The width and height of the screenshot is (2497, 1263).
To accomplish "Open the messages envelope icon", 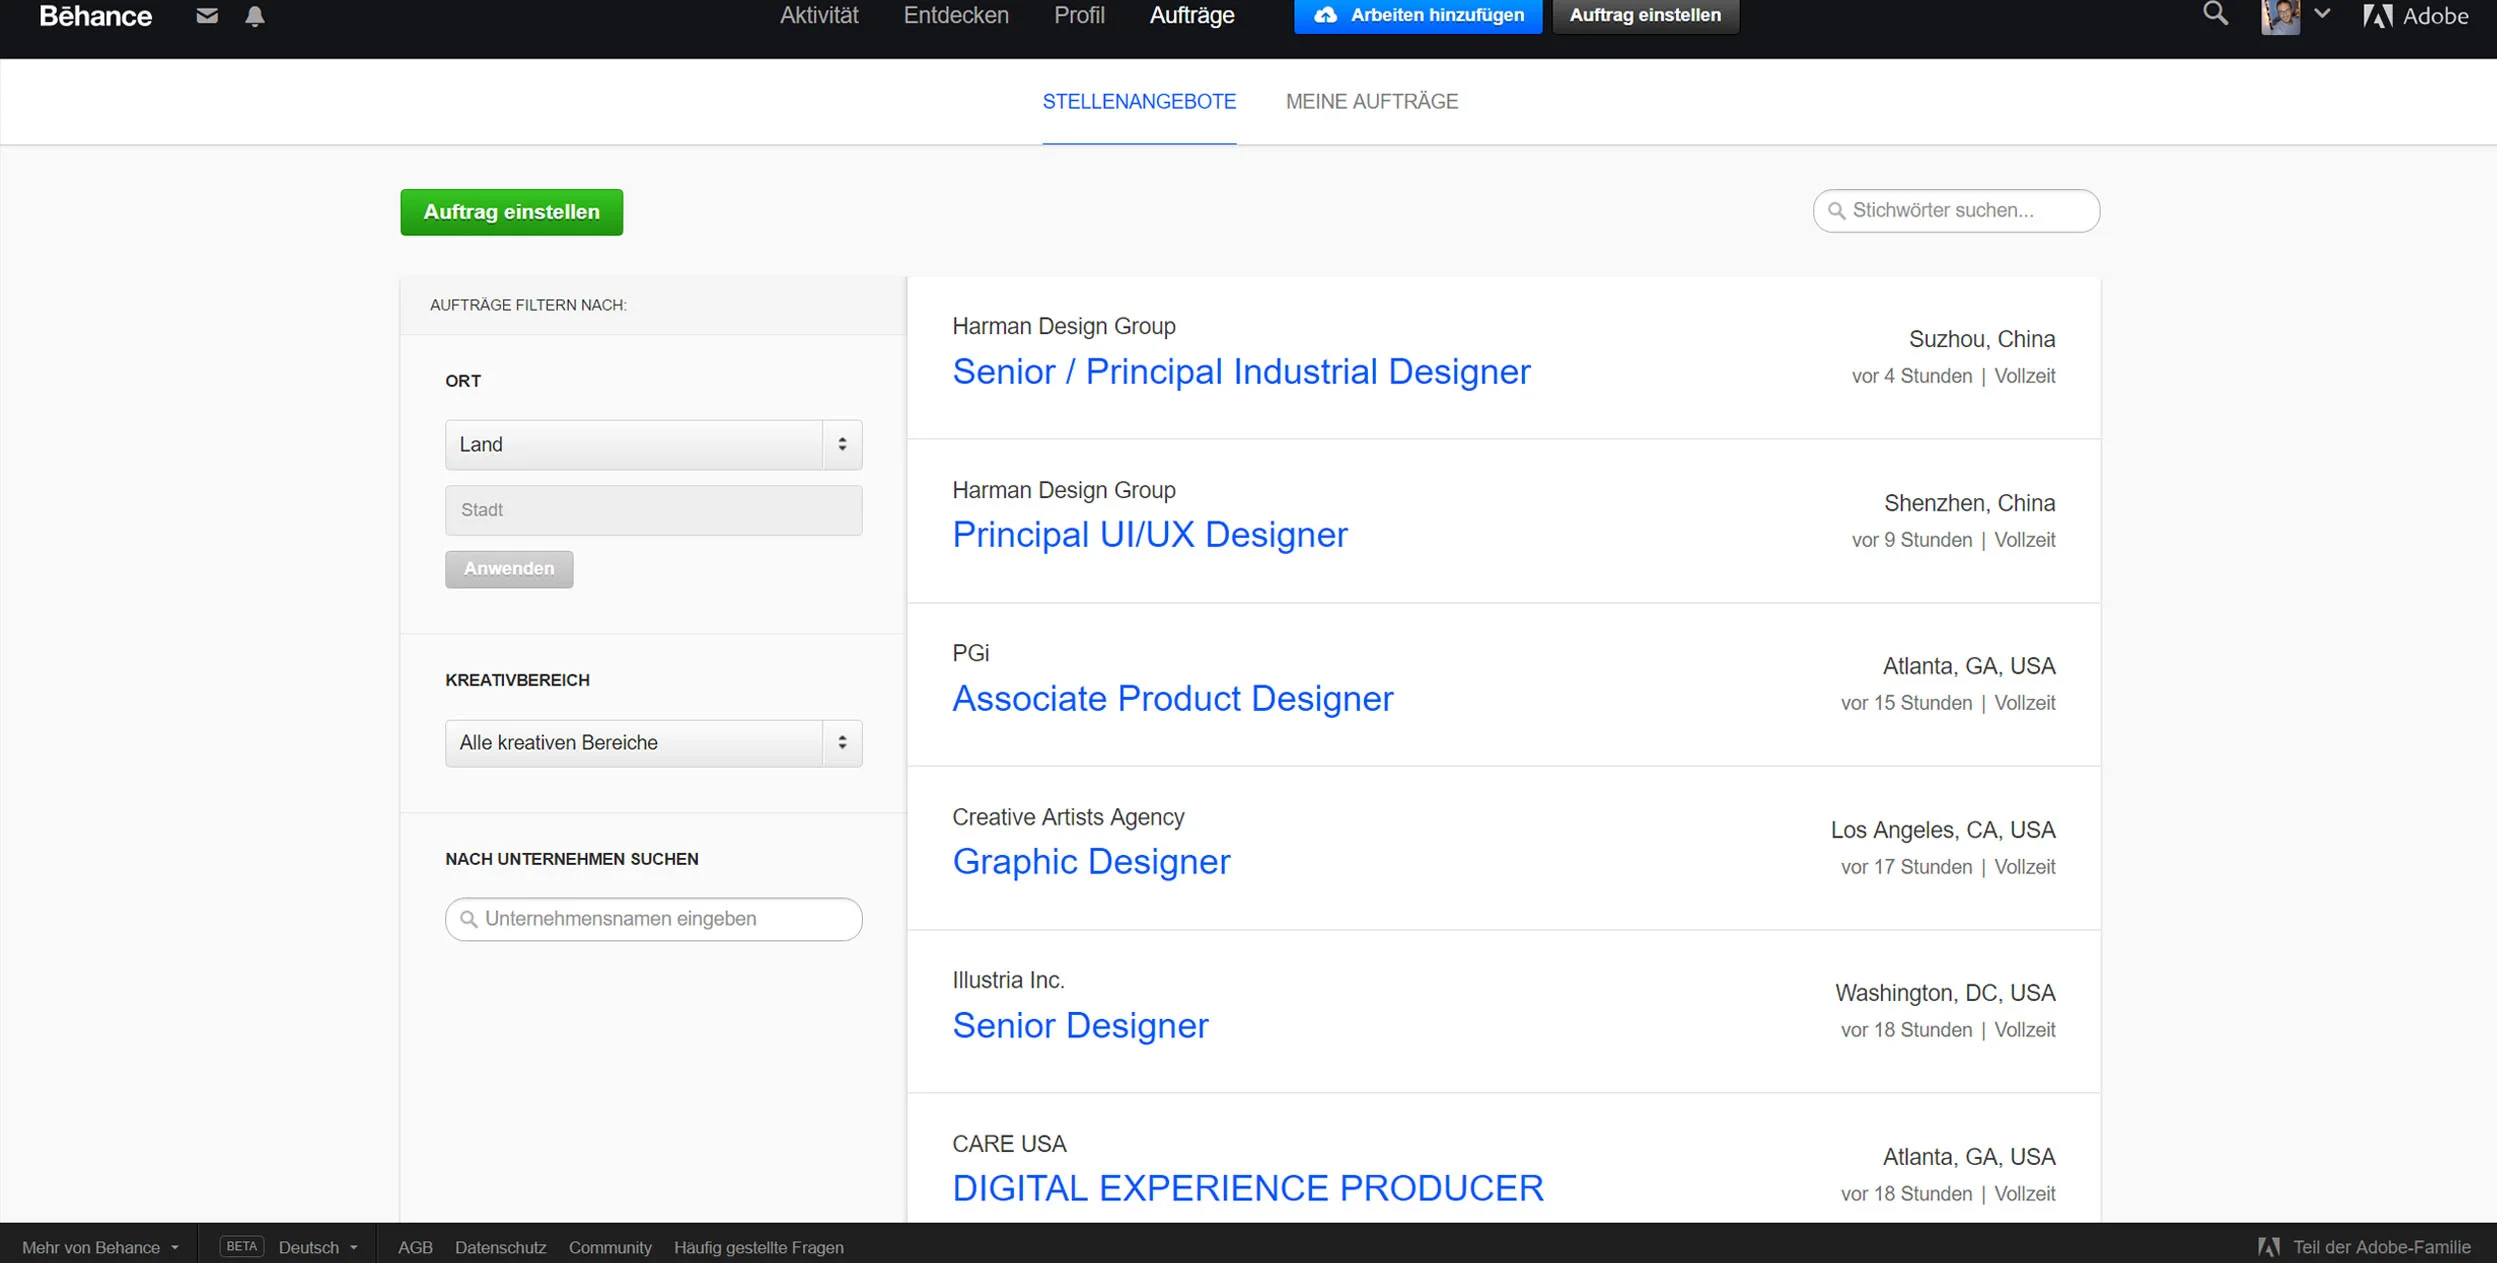I will [x=207, y=15].
